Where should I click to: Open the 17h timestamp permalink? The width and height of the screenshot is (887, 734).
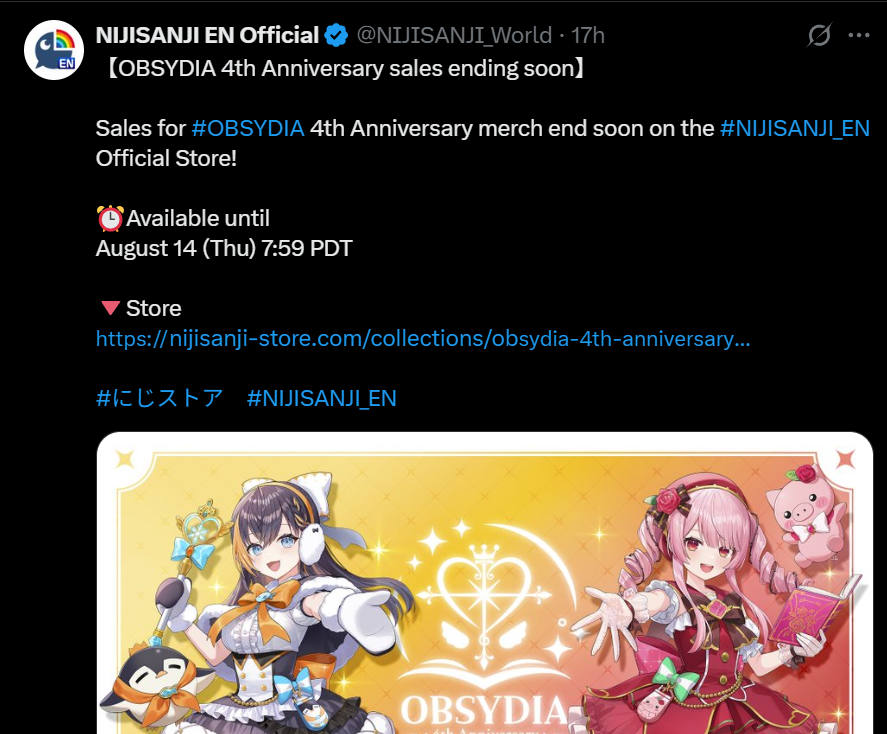tap(588, 35)
